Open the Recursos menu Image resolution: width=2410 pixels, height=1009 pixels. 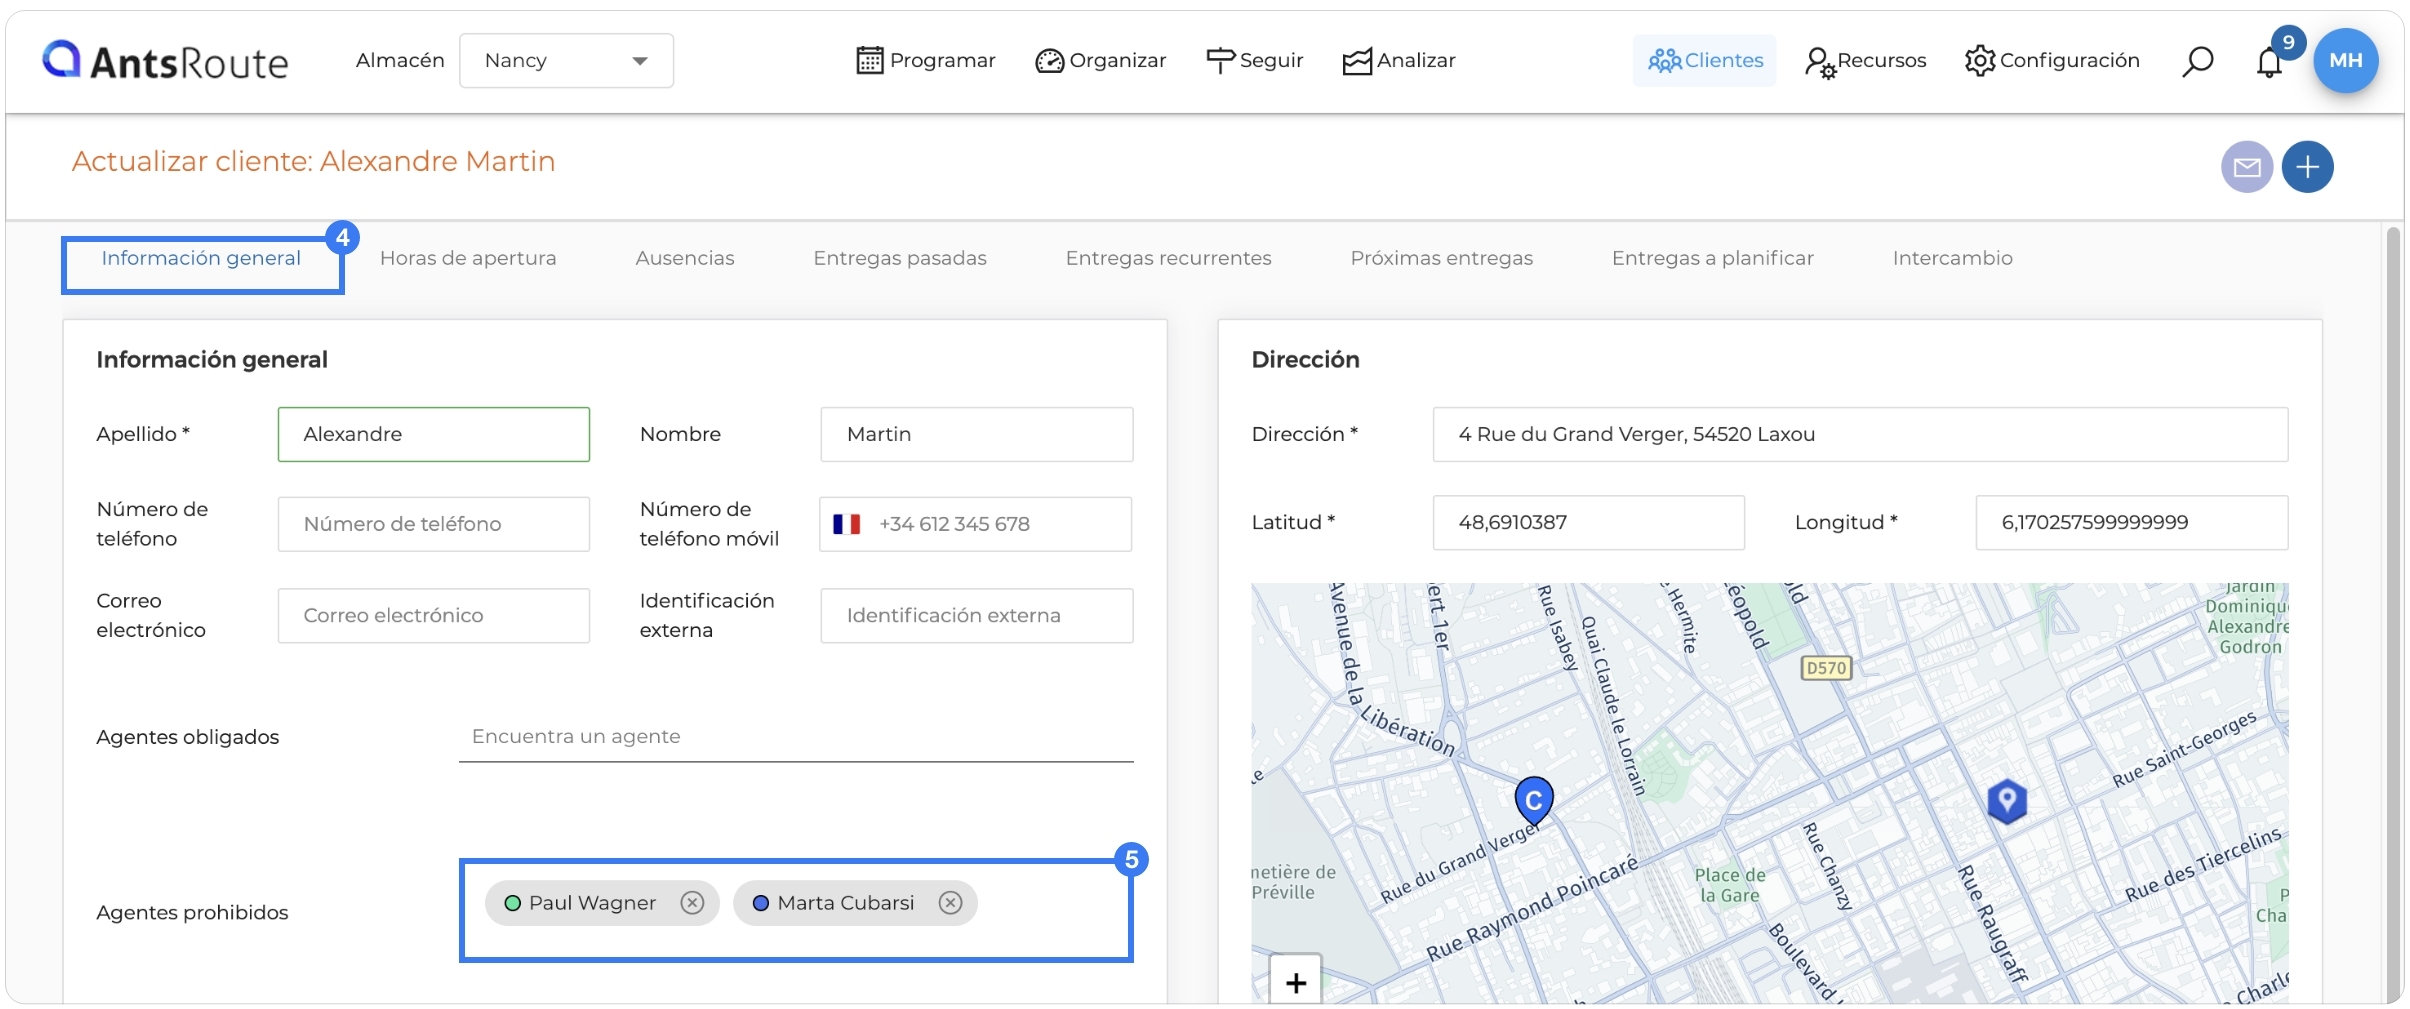click(x=1865, y=60)
